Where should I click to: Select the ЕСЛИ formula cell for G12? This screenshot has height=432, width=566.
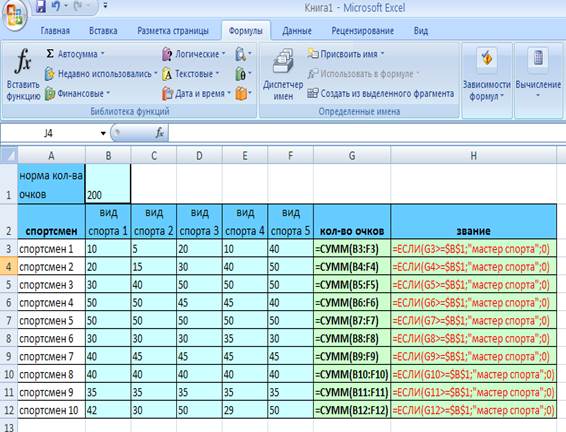pyautogui.click(x=473, y=410)
